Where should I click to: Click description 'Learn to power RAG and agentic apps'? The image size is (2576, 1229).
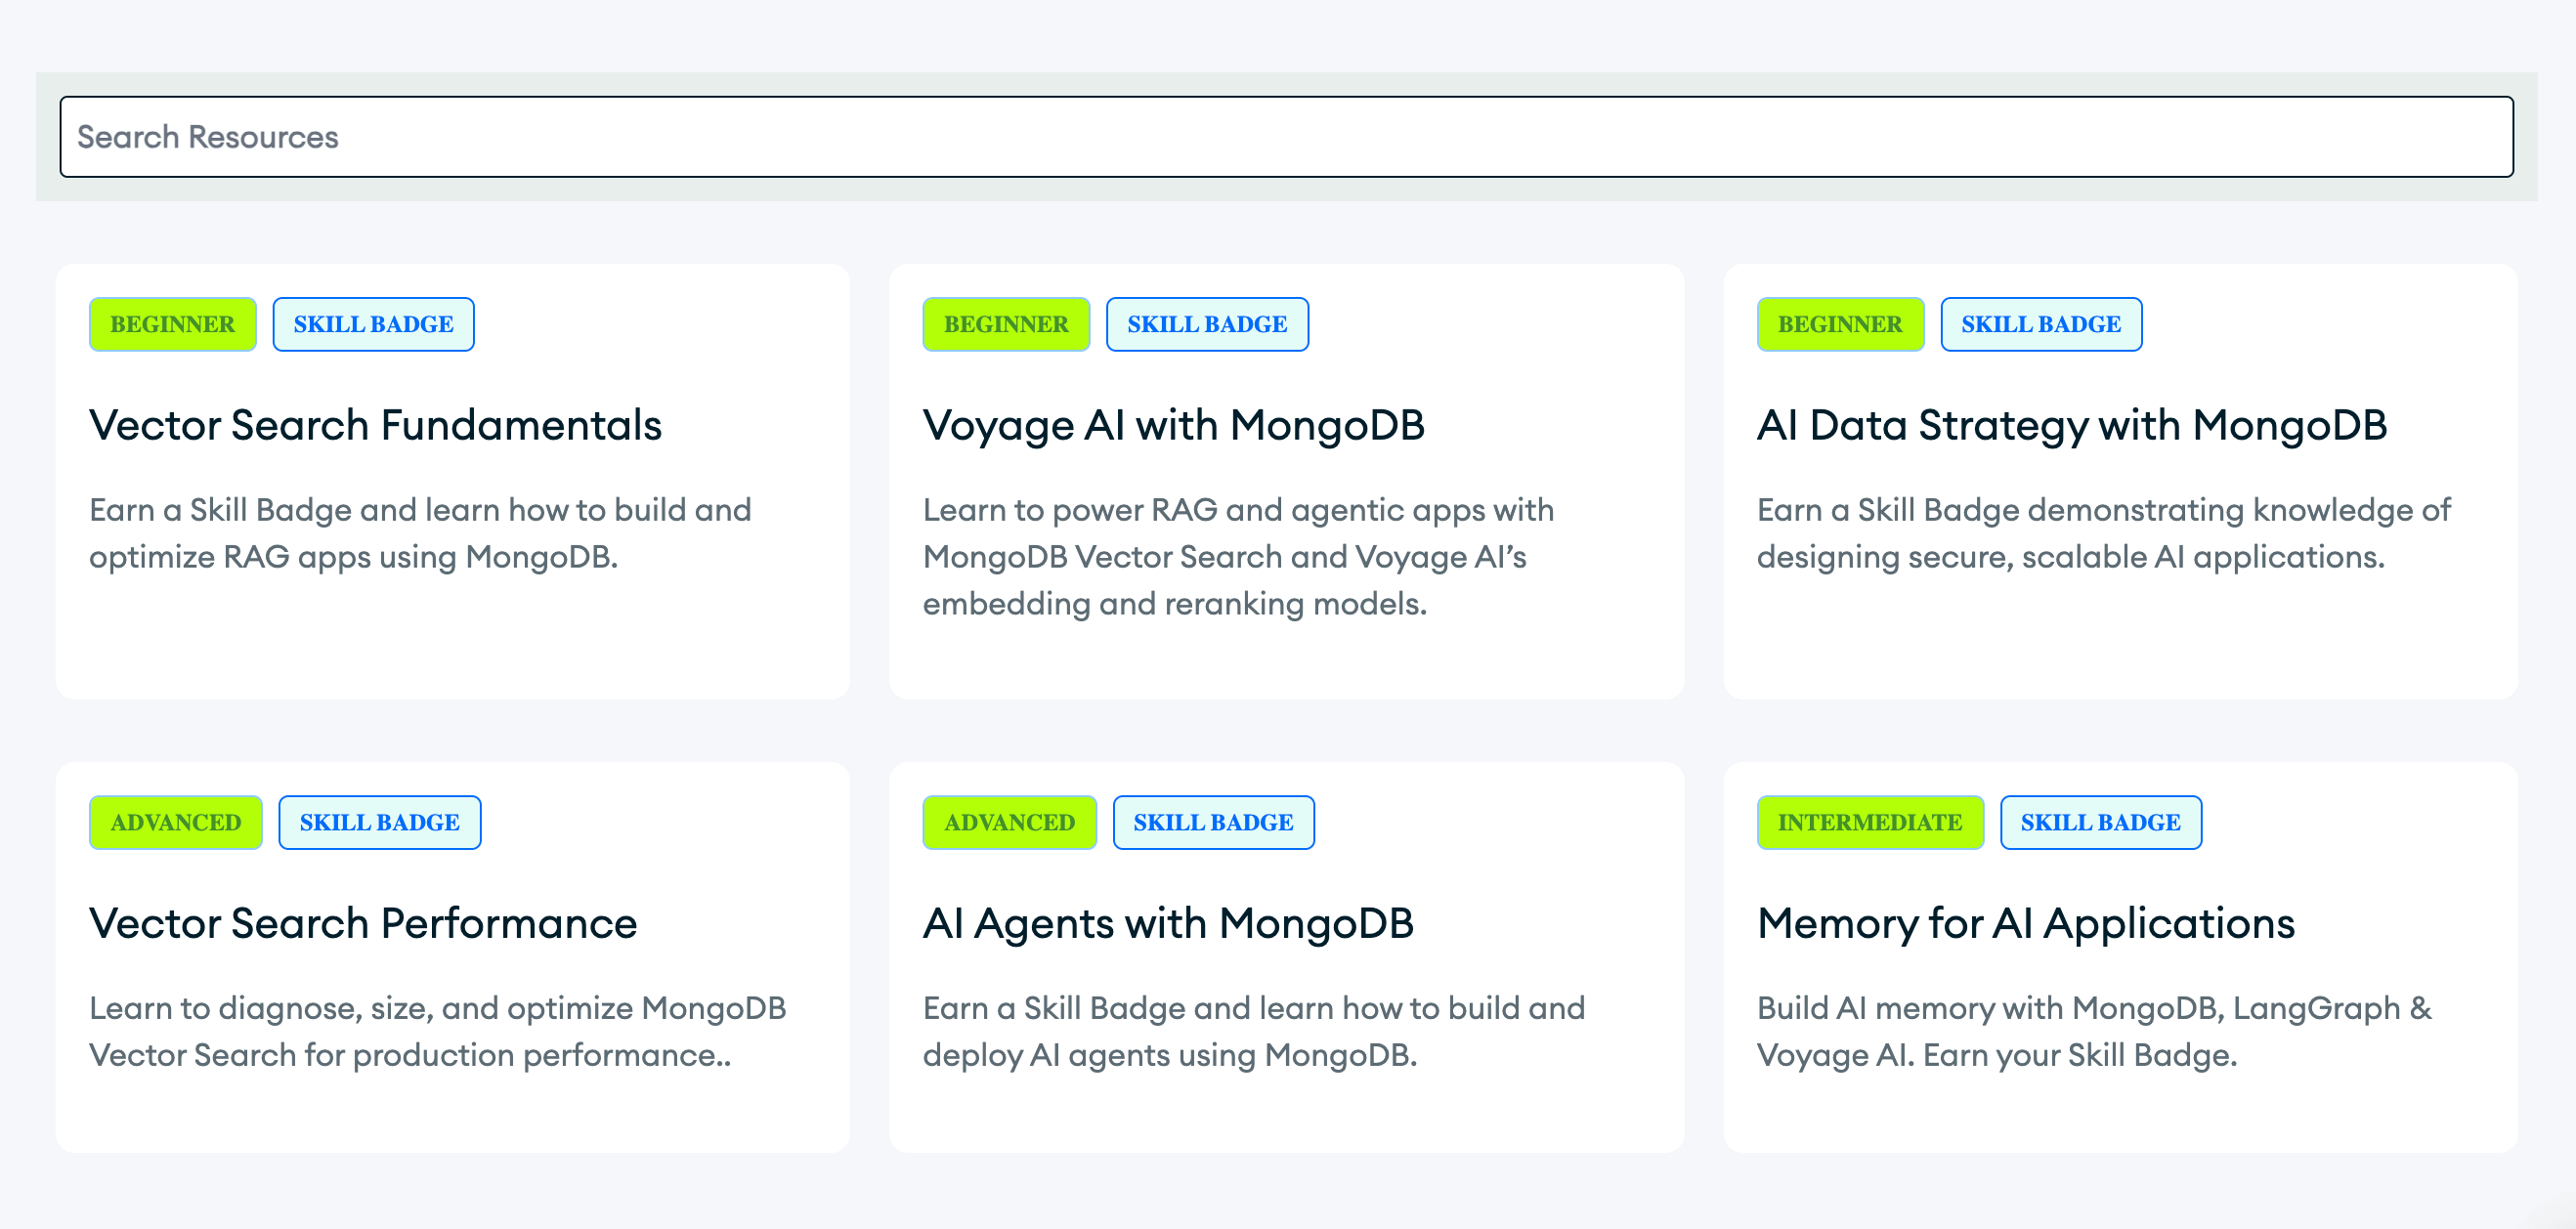pyautogui.click(x=1238, y=556)
